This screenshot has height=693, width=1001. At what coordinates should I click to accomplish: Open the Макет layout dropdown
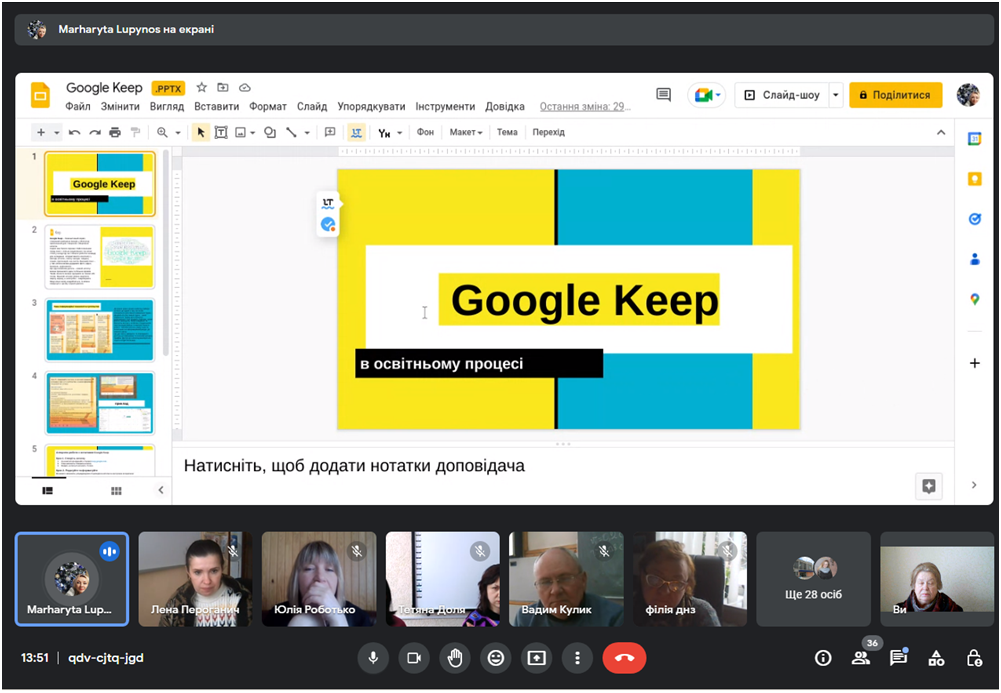tap(465, 132)
